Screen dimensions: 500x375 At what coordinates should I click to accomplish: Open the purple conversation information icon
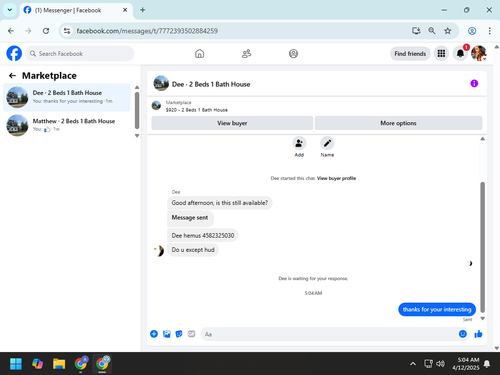(x=474, y=83)
